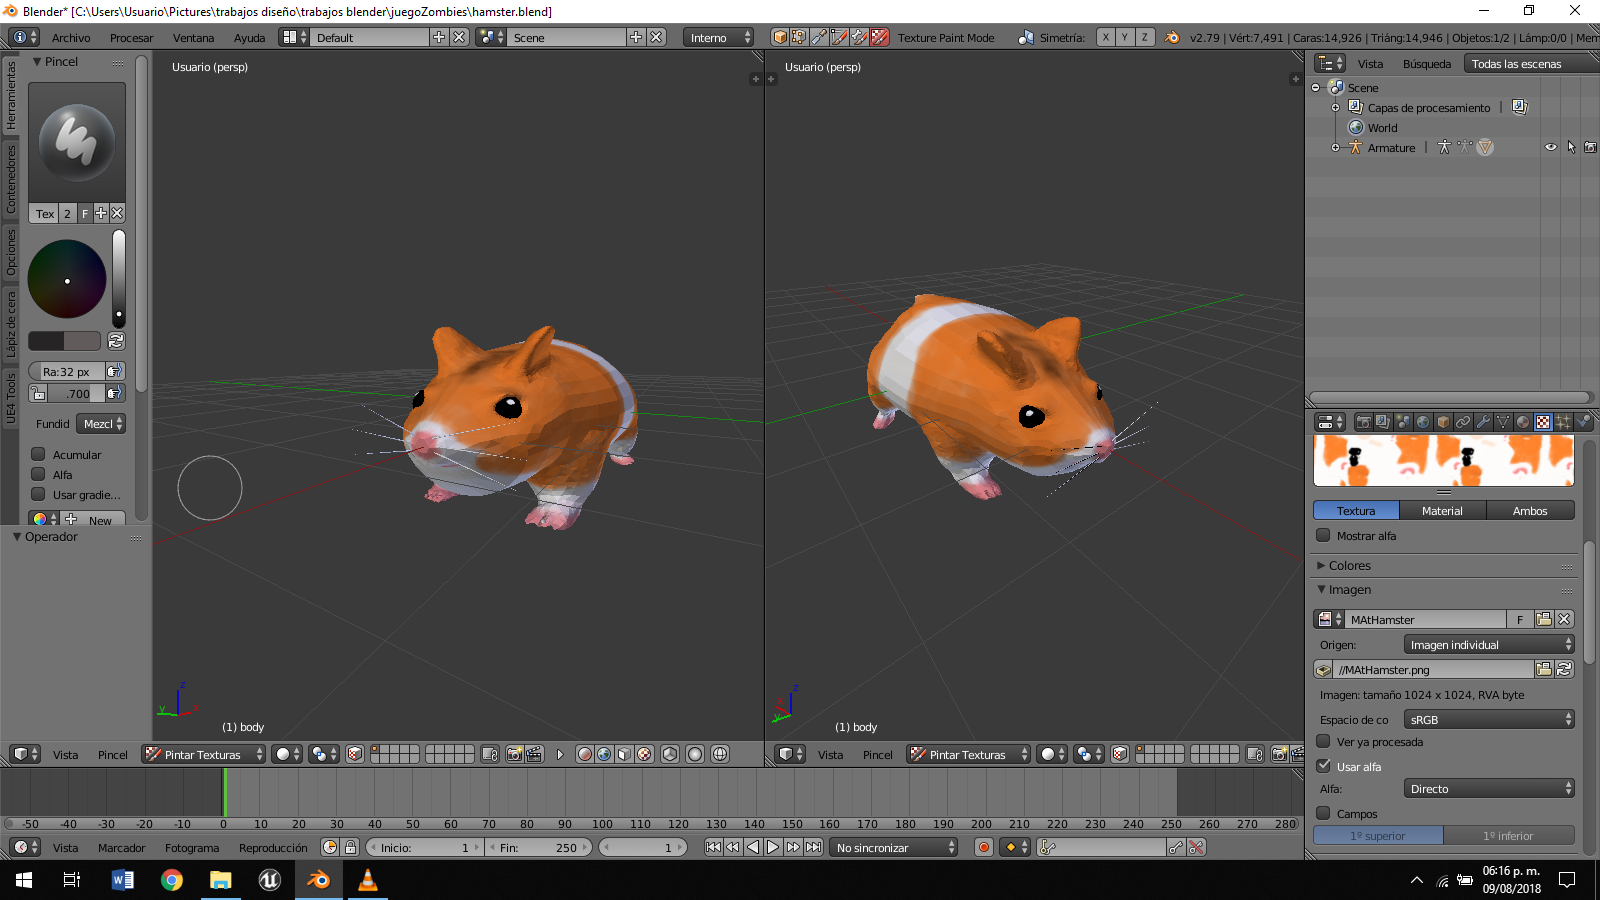Screen dimensions: 1600x900
Task: Enable the Usar gradiente checkbox
Action: tap(38, 494)
